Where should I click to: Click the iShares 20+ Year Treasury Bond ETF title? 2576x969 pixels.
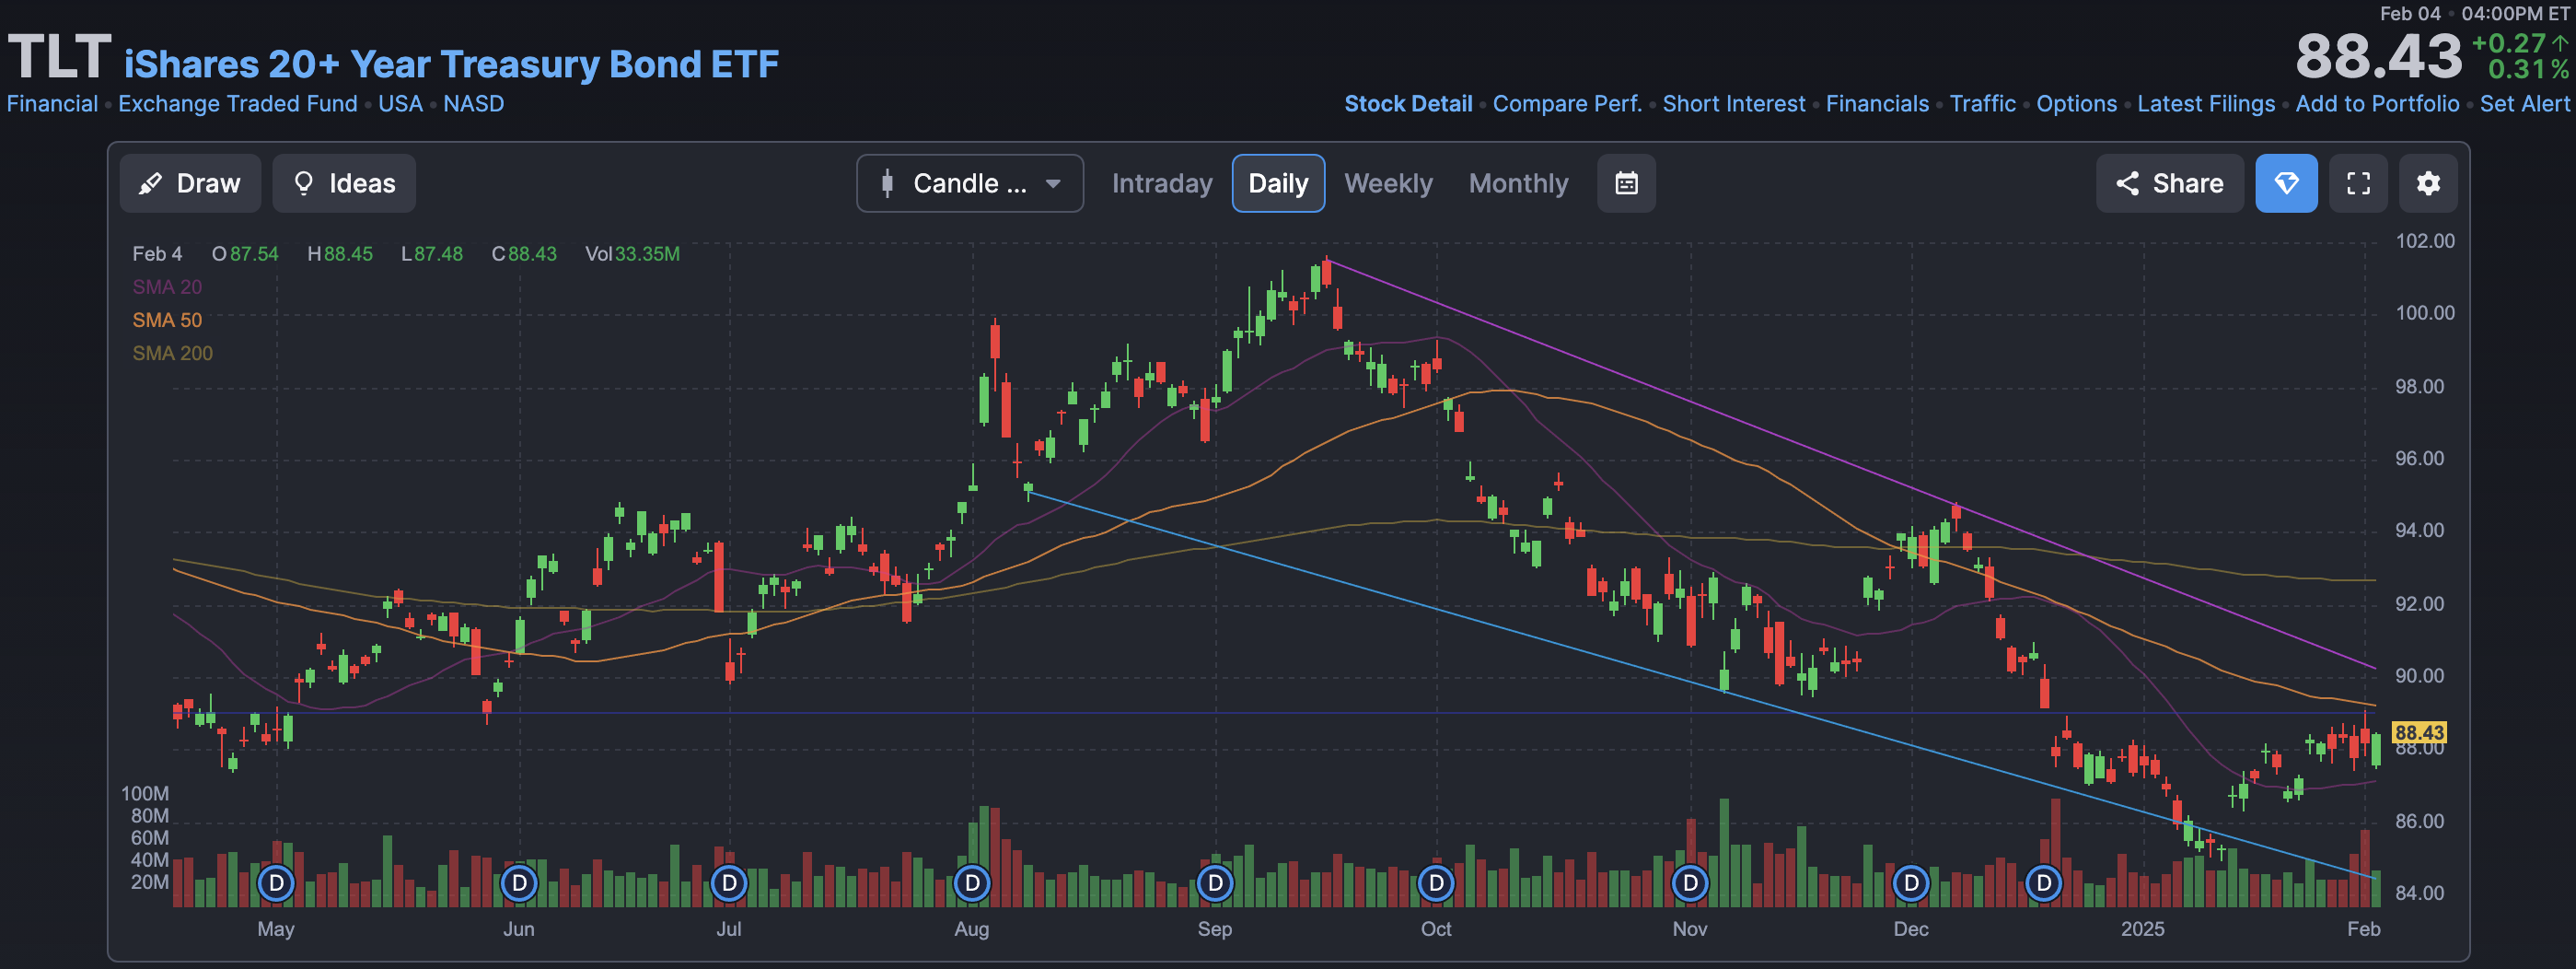point(451,64)
